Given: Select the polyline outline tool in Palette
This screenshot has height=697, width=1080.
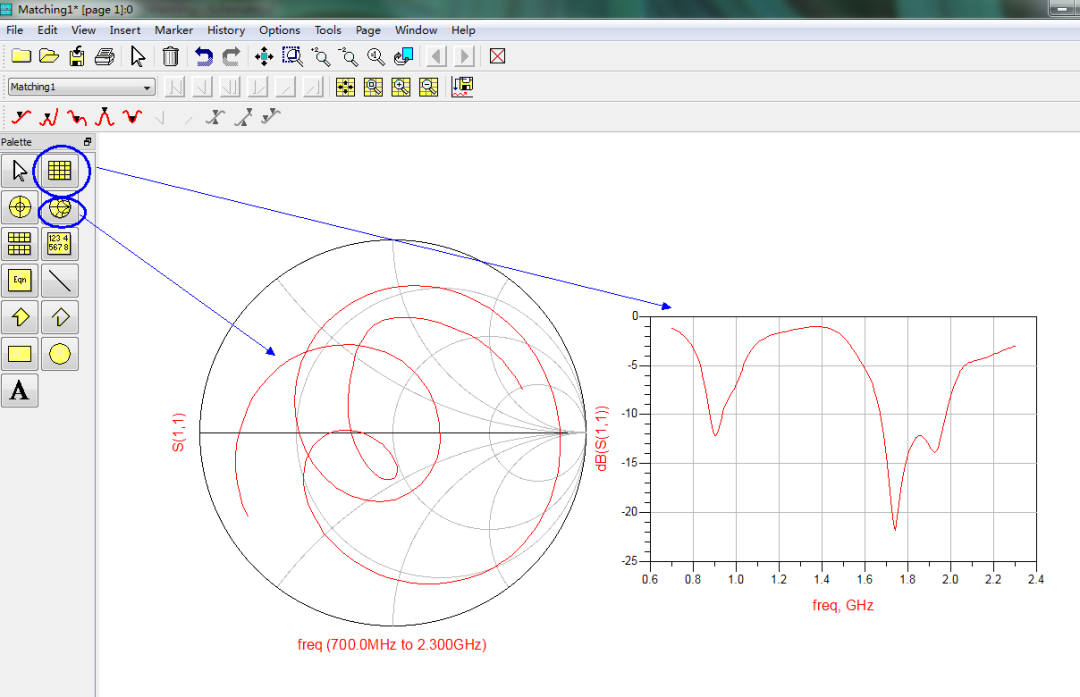Looking at the screenshot, I should click(x=59, y=317).
